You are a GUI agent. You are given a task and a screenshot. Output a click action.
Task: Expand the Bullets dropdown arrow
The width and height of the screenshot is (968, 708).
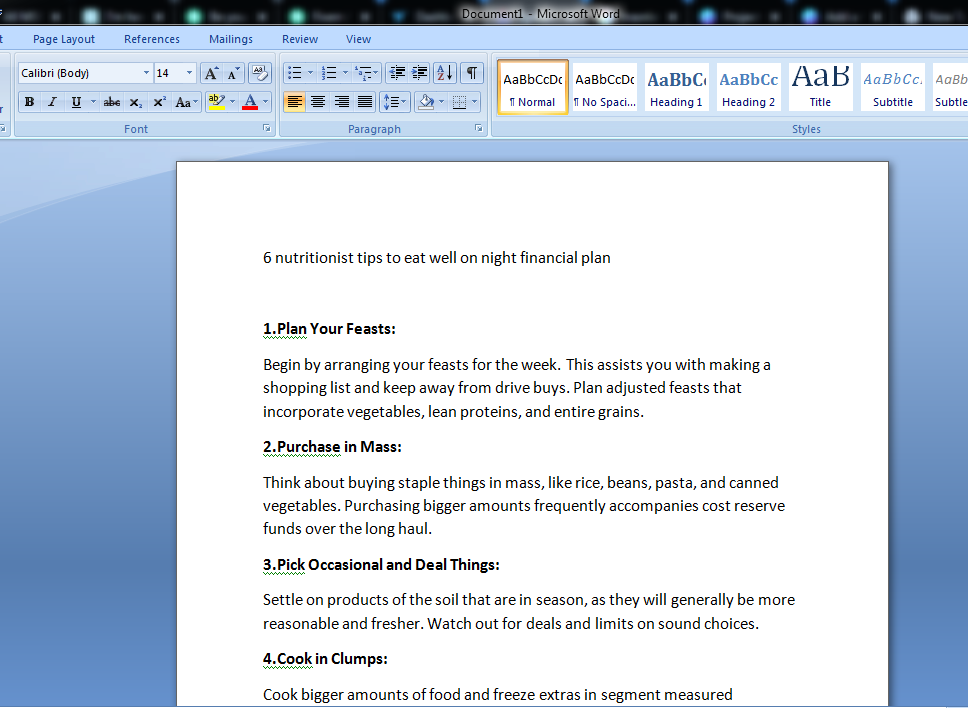[310, 72]
